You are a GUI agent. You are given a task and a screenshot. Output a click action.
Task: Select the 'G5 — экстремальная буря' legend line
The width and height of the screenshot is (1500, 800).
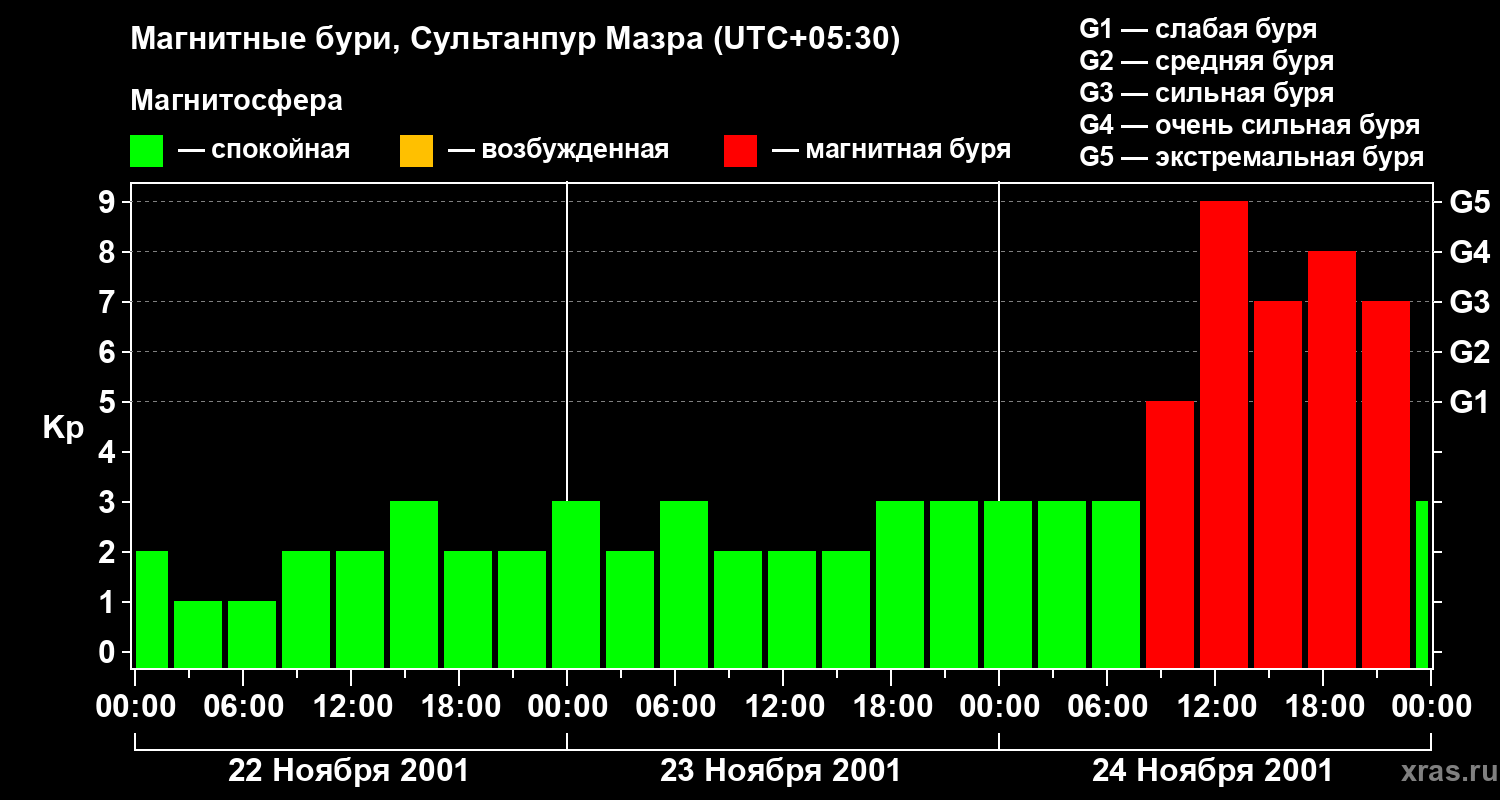pyautogui.click(x=1251, y=157)
